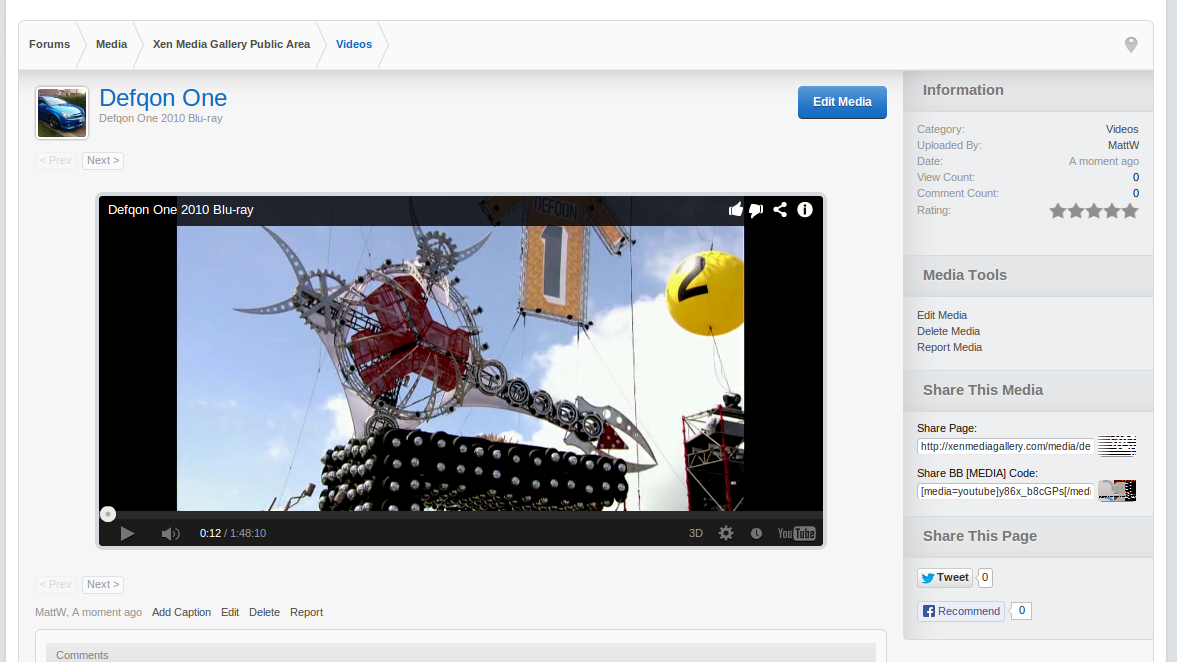Open MattW link under video

point(50,612)
